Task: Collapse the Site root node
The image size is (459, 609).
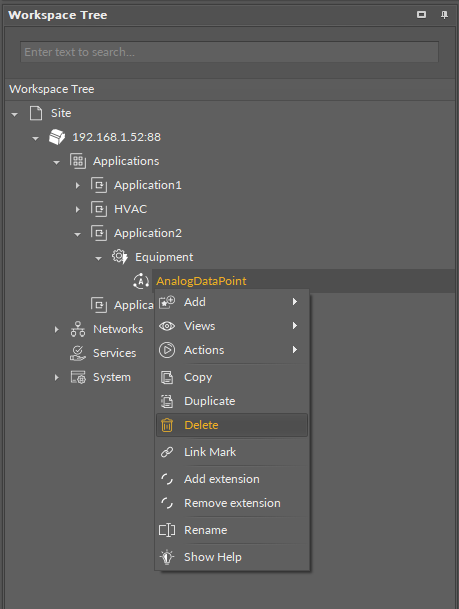Action: pyautogui.click(x=15, y=114)
